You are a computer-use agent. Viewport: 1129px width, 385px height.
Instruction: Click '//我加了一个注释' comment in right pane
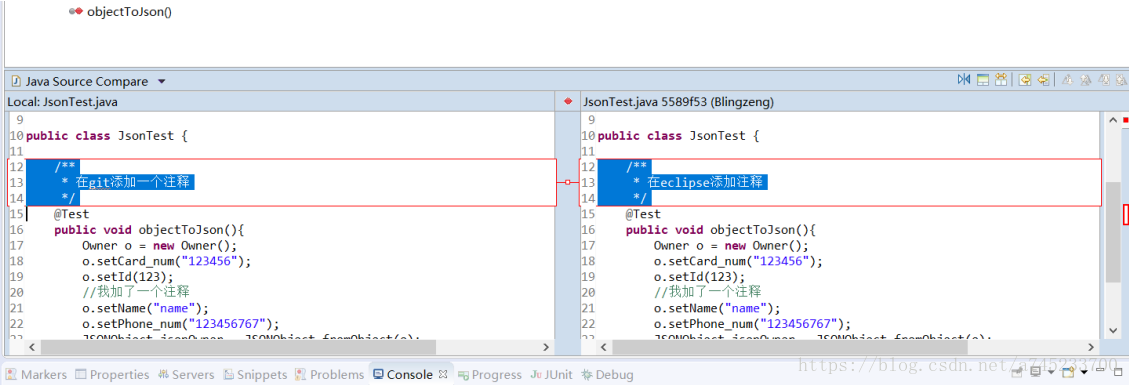(708, 293)
